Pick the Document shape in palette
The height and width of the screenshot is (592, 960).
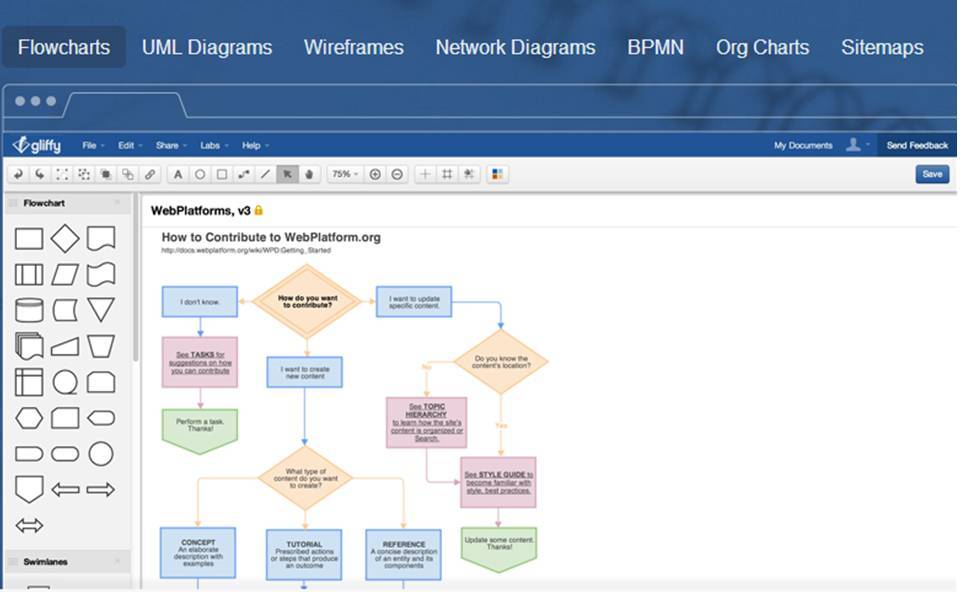101,238
